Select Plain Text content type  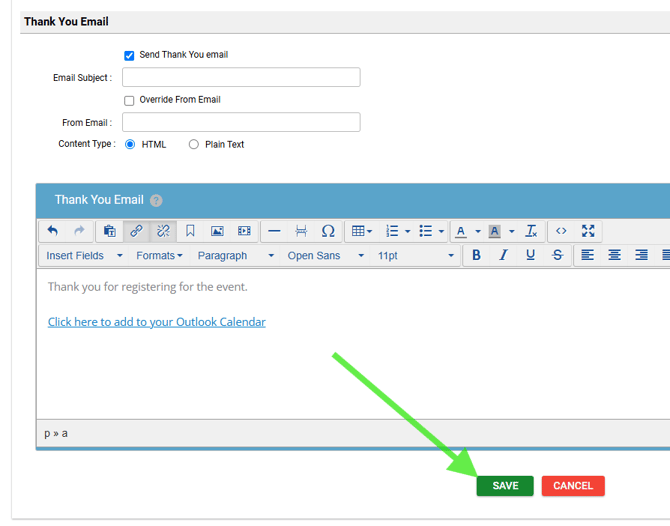(x=194, y=145)
